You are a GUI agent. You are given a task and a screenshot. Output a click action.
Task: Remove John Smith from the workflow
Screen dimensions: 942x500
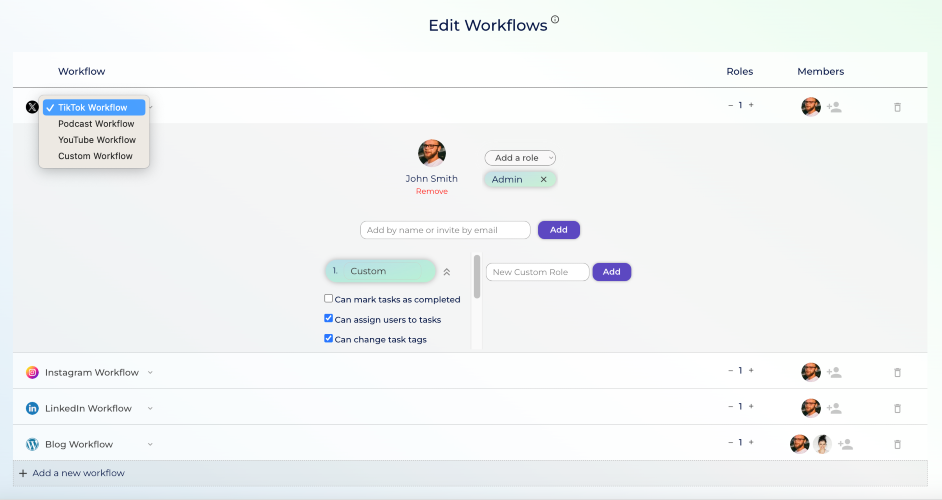click(x=432, y=192)
